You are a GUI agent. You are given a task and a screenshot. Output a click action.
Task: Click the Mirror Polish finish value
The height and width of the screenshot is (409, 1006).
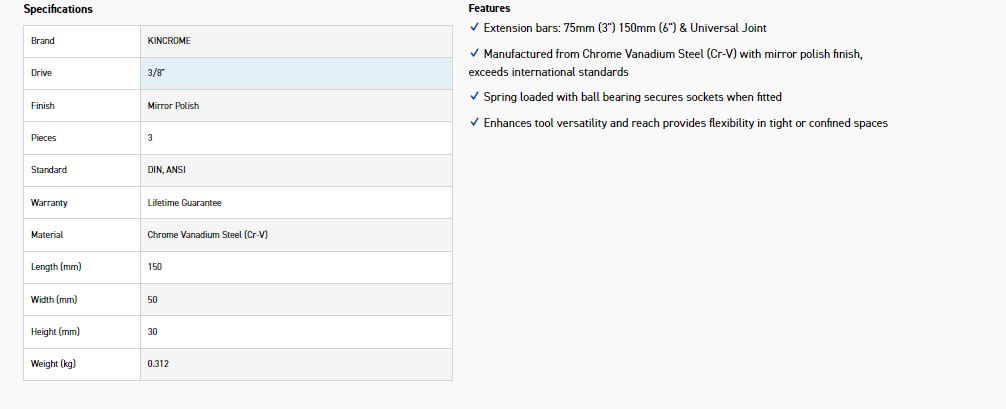[x=173, y=106]
